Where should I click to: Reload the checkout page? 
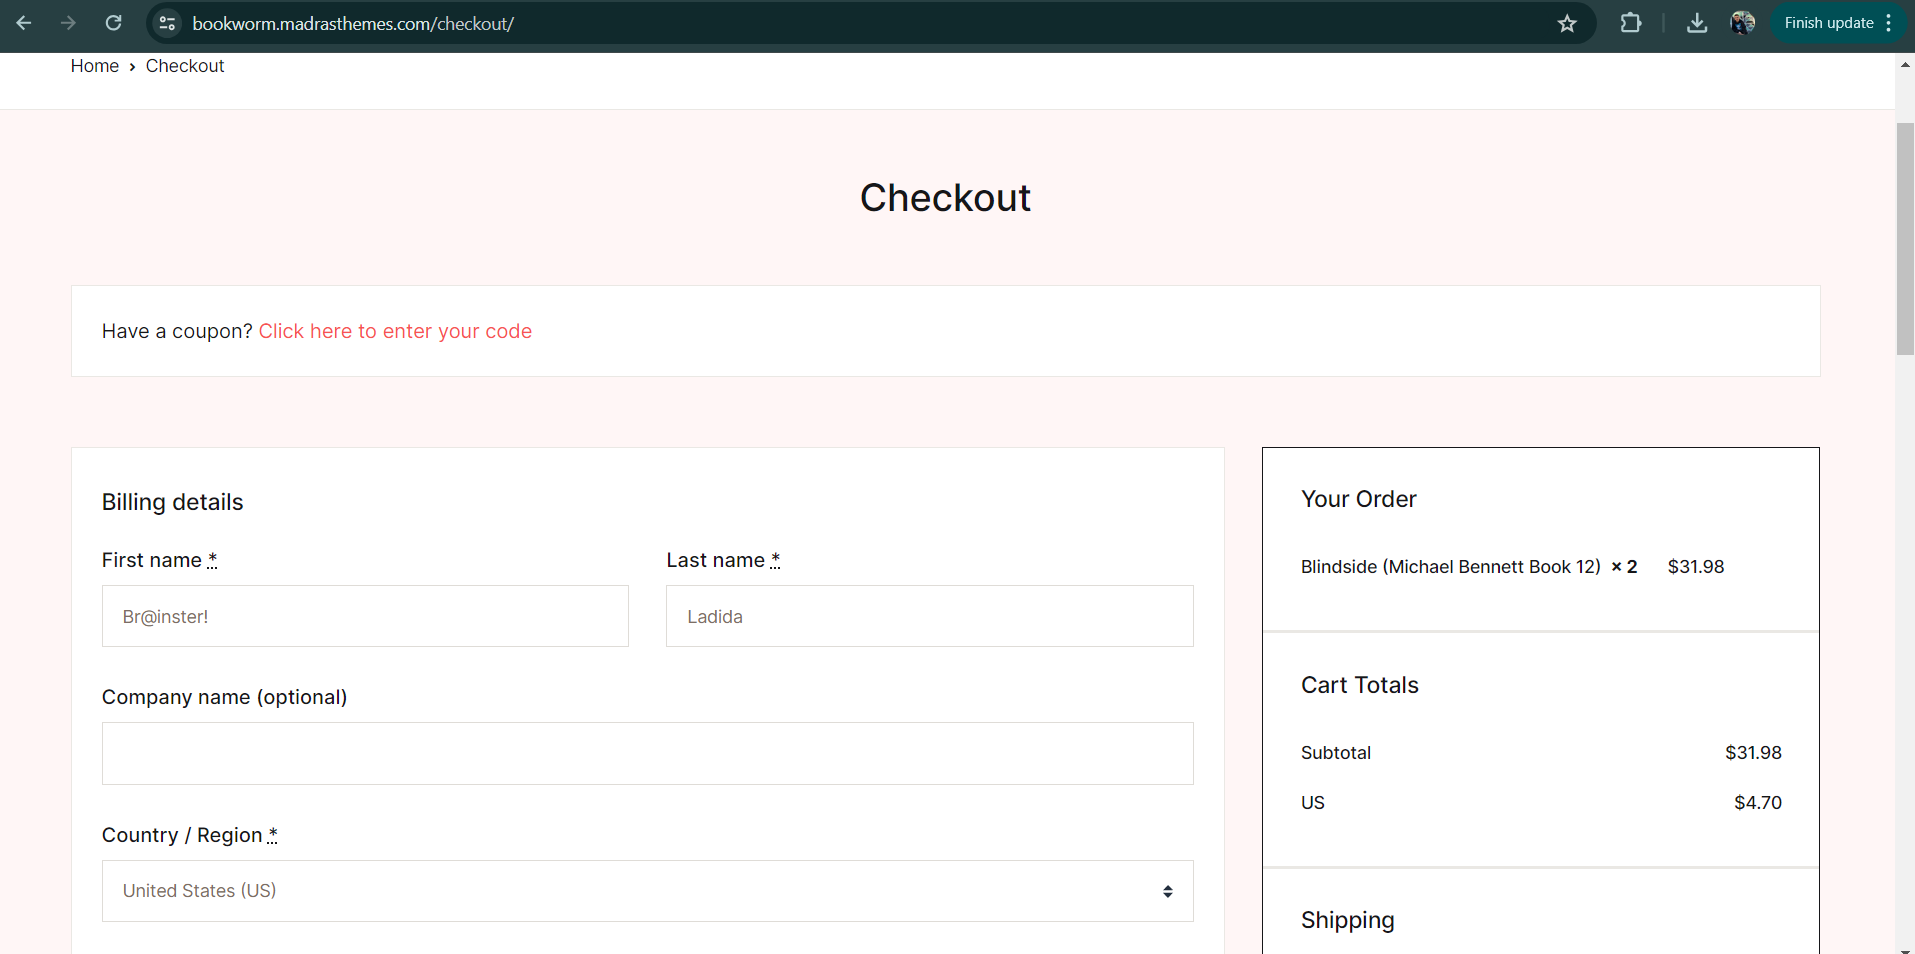(114, 23)
